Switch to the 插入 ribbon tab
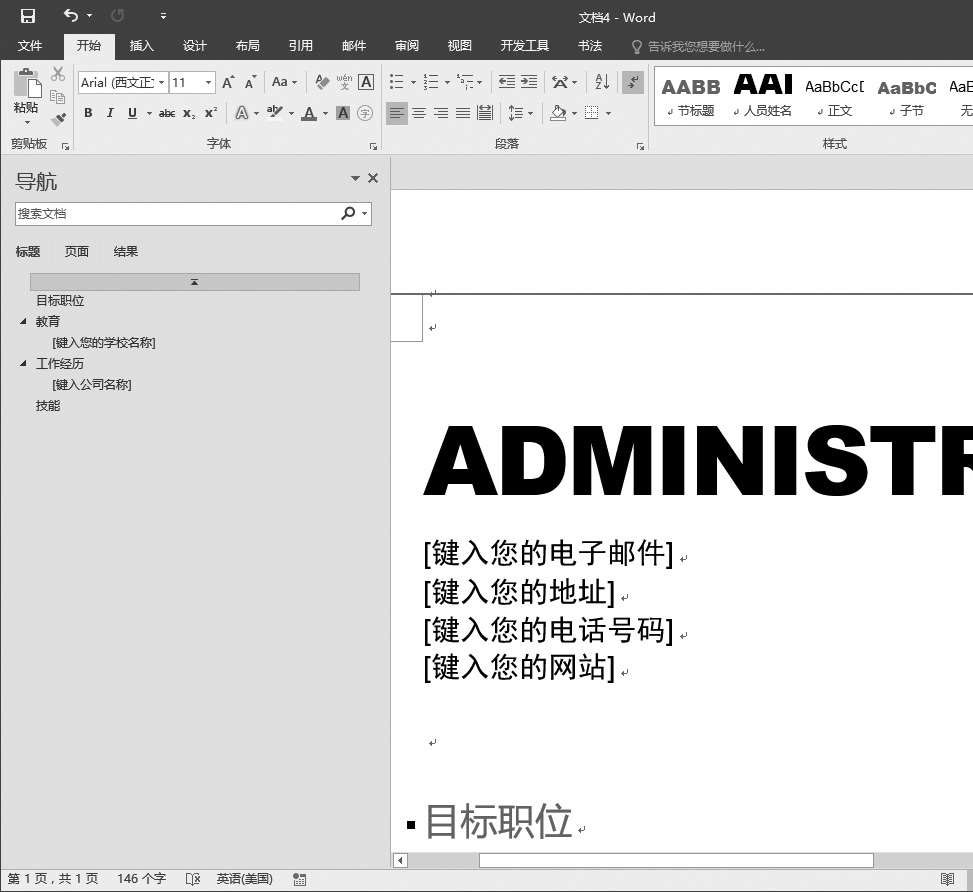The image size is (973, 892). tap(141, 46)
